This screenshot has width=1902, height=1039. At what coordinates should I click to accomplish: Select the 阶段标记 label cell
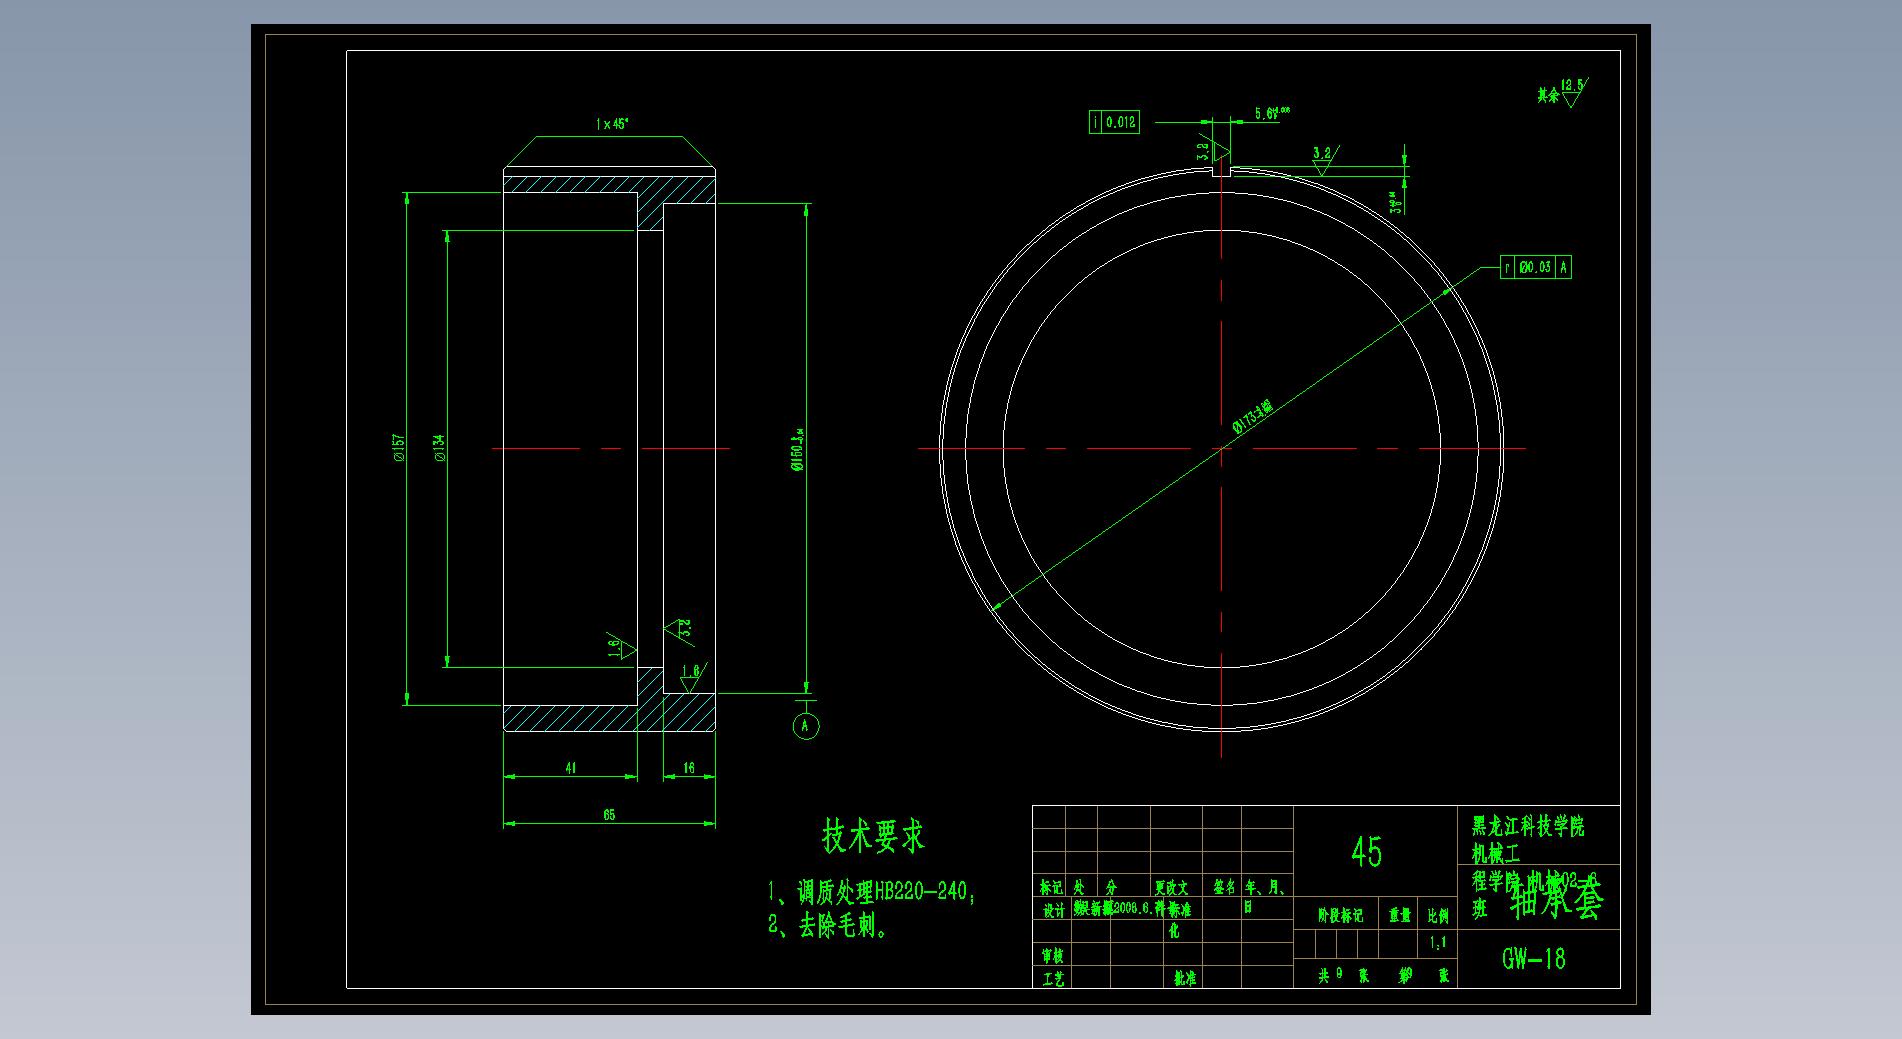coord(1341,915)
